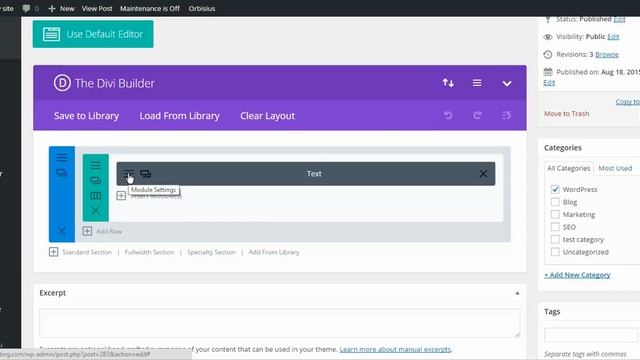The image size is (640, 360).
Task: Open blue section settings icon
Action: [x=62, y=158]
